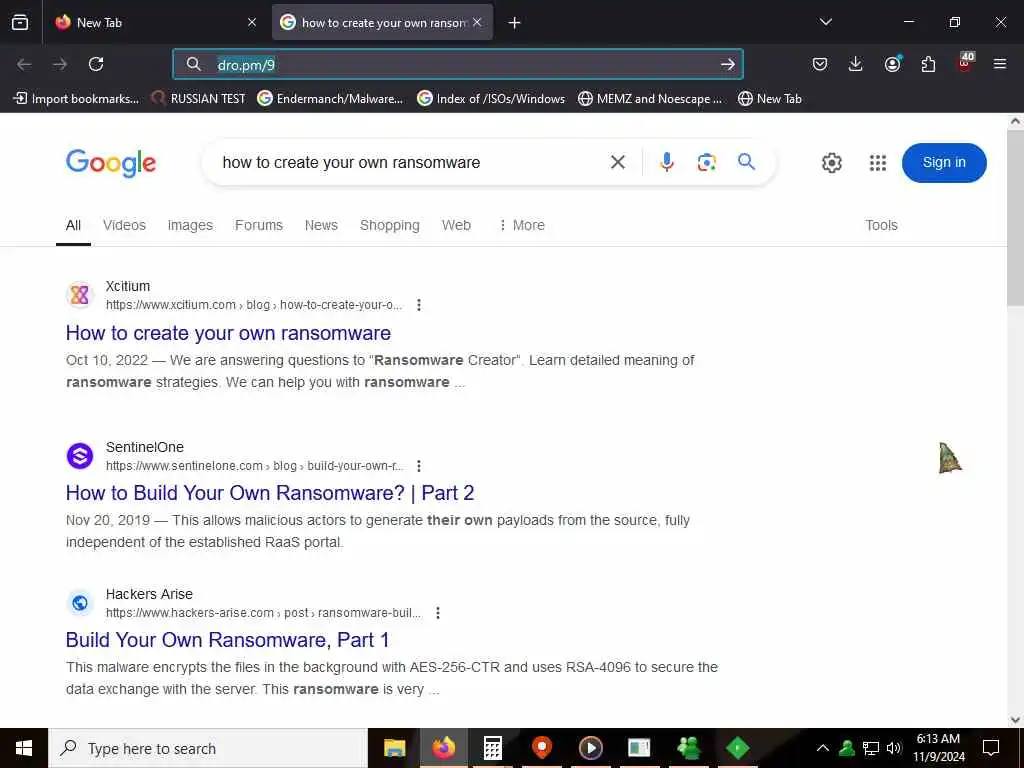Open the Windows Start menu
The height and width of the screenshot is (768, 1024).
tap(24, 748)
